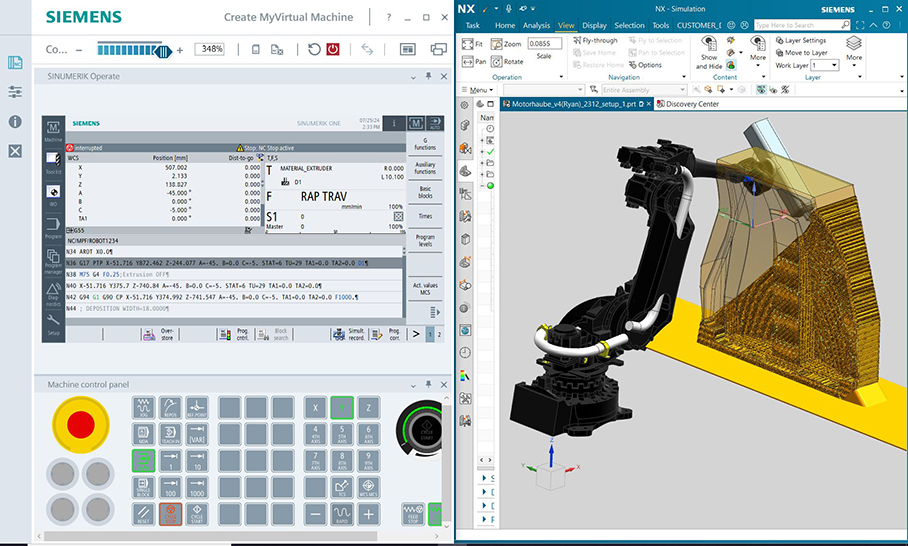Select the Fit view tool
The width and height of the screenshot is (908, 546).
(472, 44)
